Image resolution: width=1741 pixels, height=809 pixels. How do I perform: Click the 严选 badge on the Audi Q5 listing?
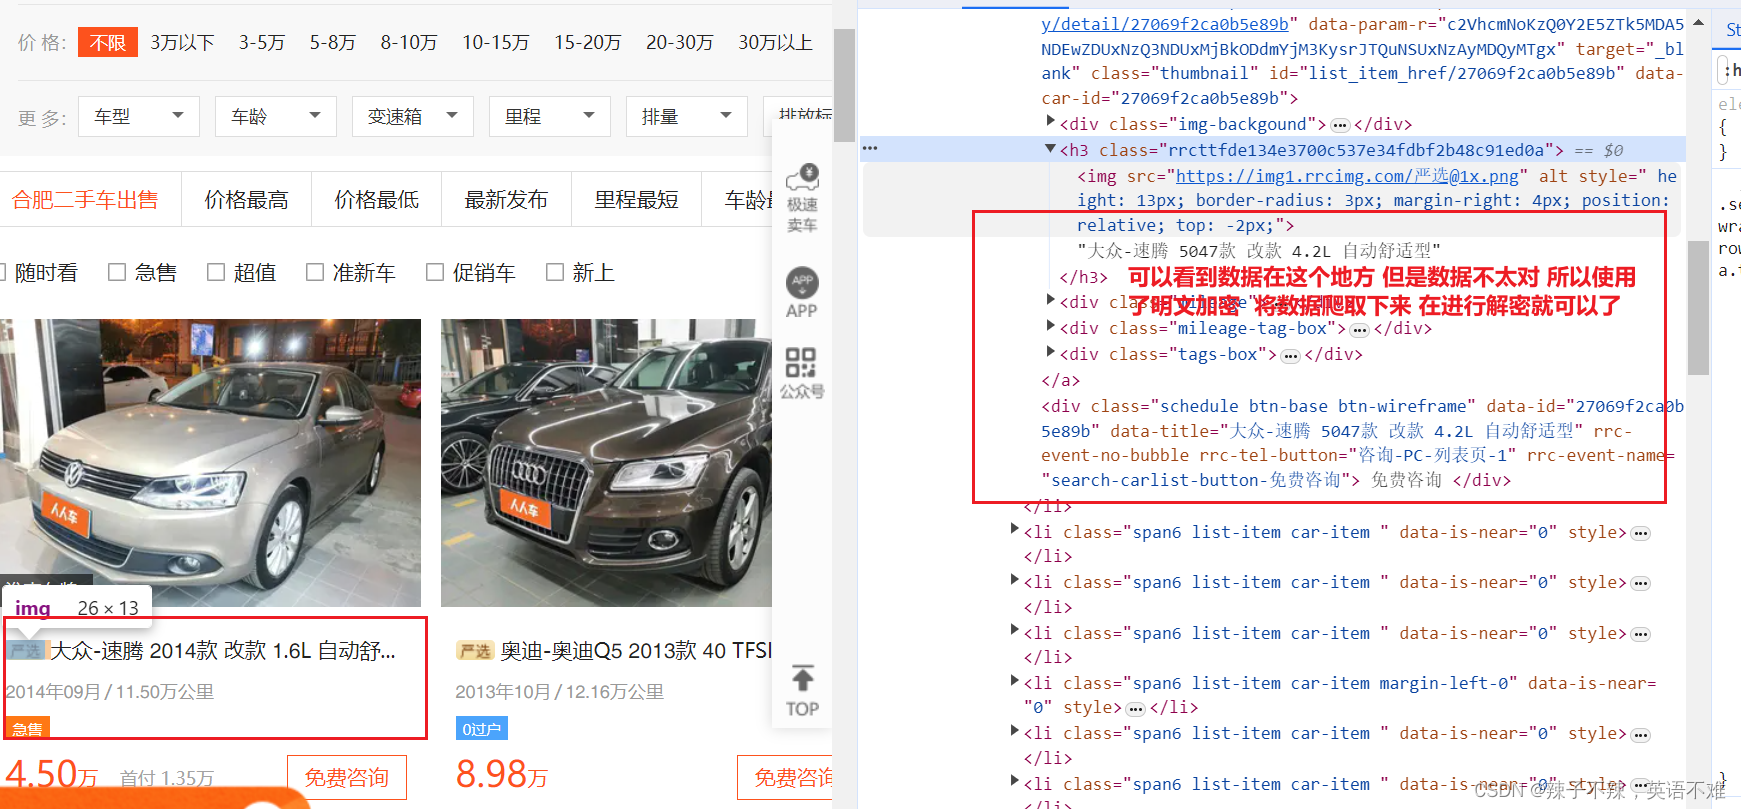coord(475,651)
